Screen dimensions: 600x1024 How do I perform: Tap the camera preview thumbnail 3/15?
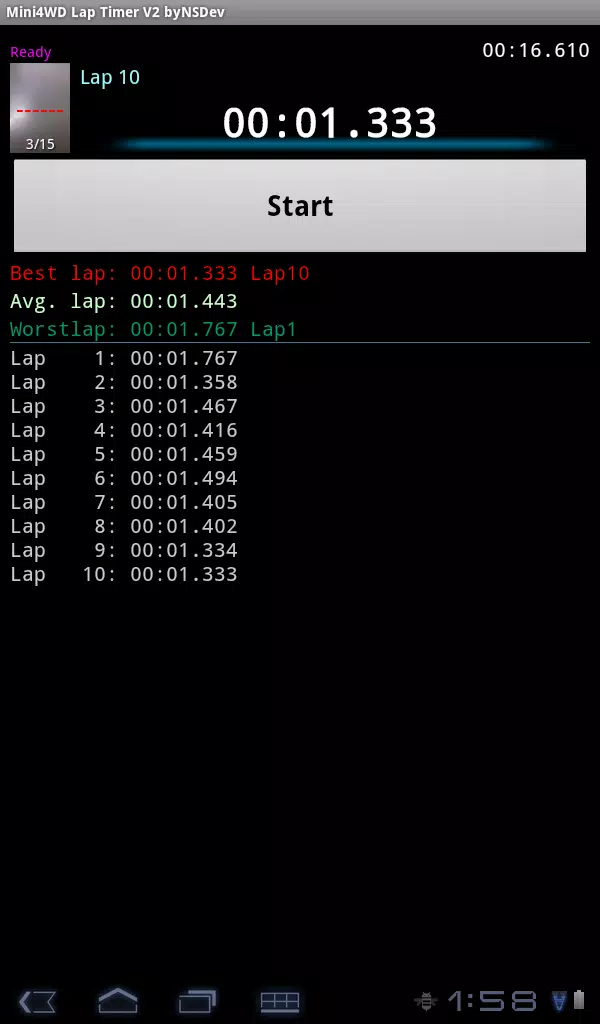coord(40,108)
